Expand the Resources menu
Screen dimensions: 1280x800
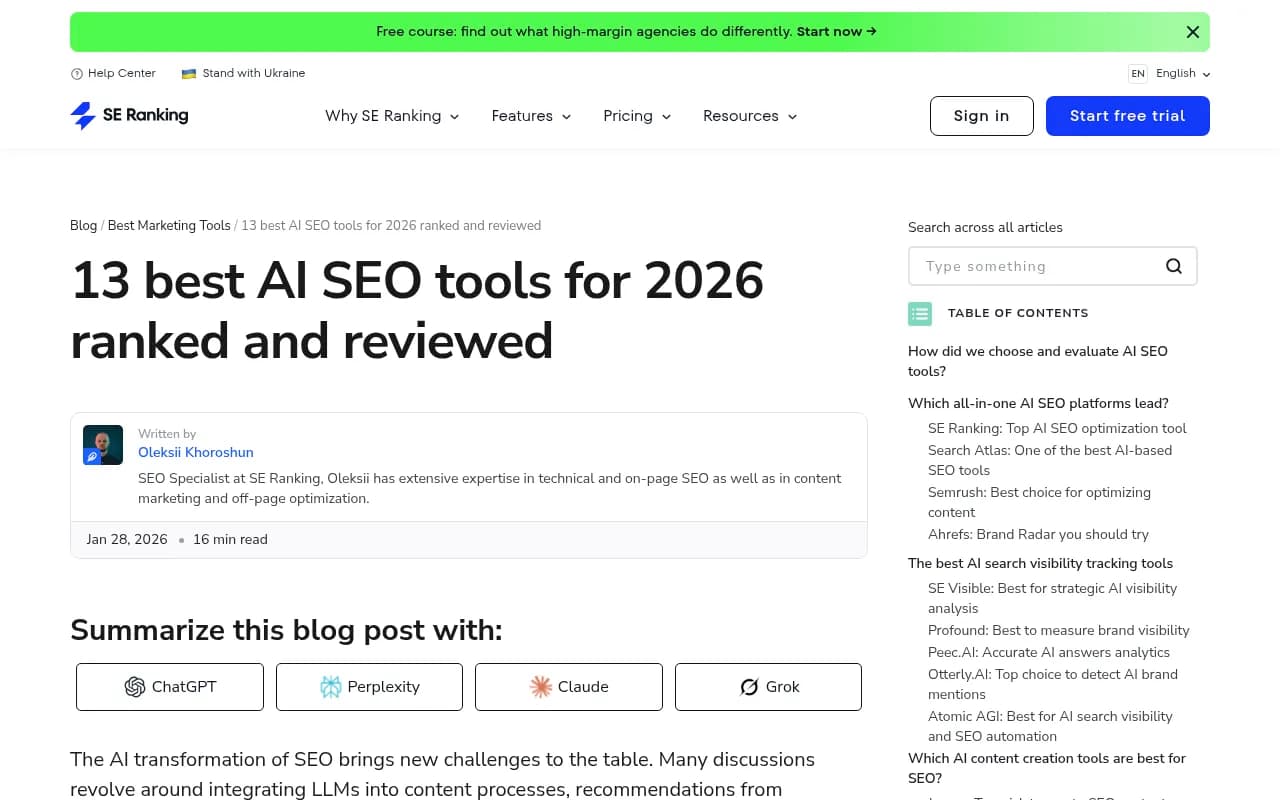[750, 116]
